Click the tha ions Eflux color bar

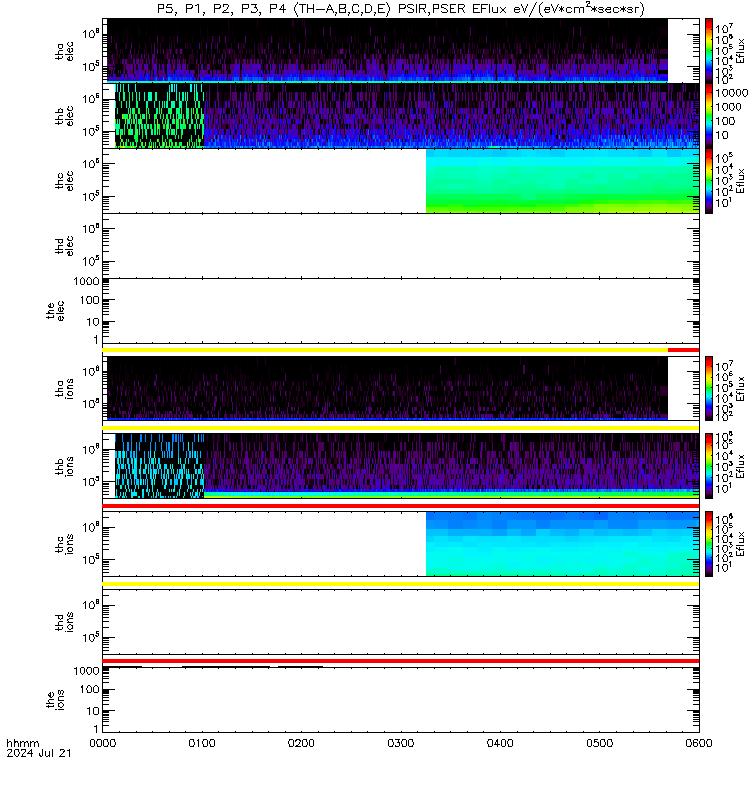709,388
